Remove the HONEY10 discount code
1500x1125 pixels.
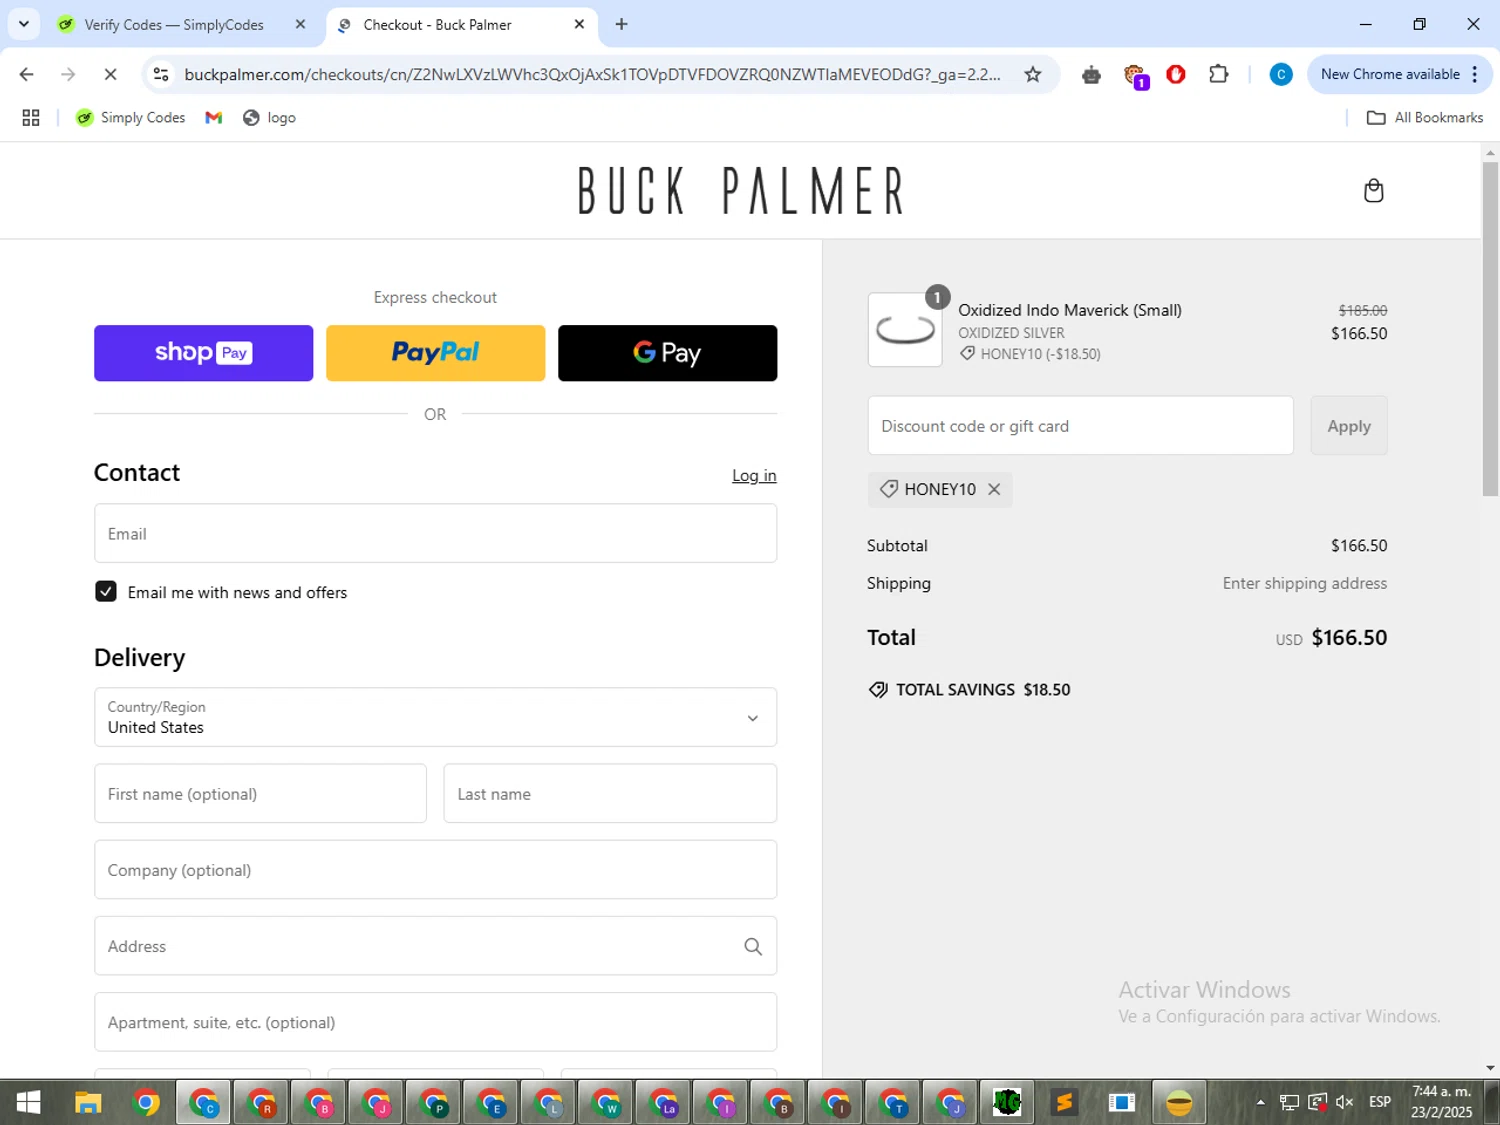click(994, 489)
